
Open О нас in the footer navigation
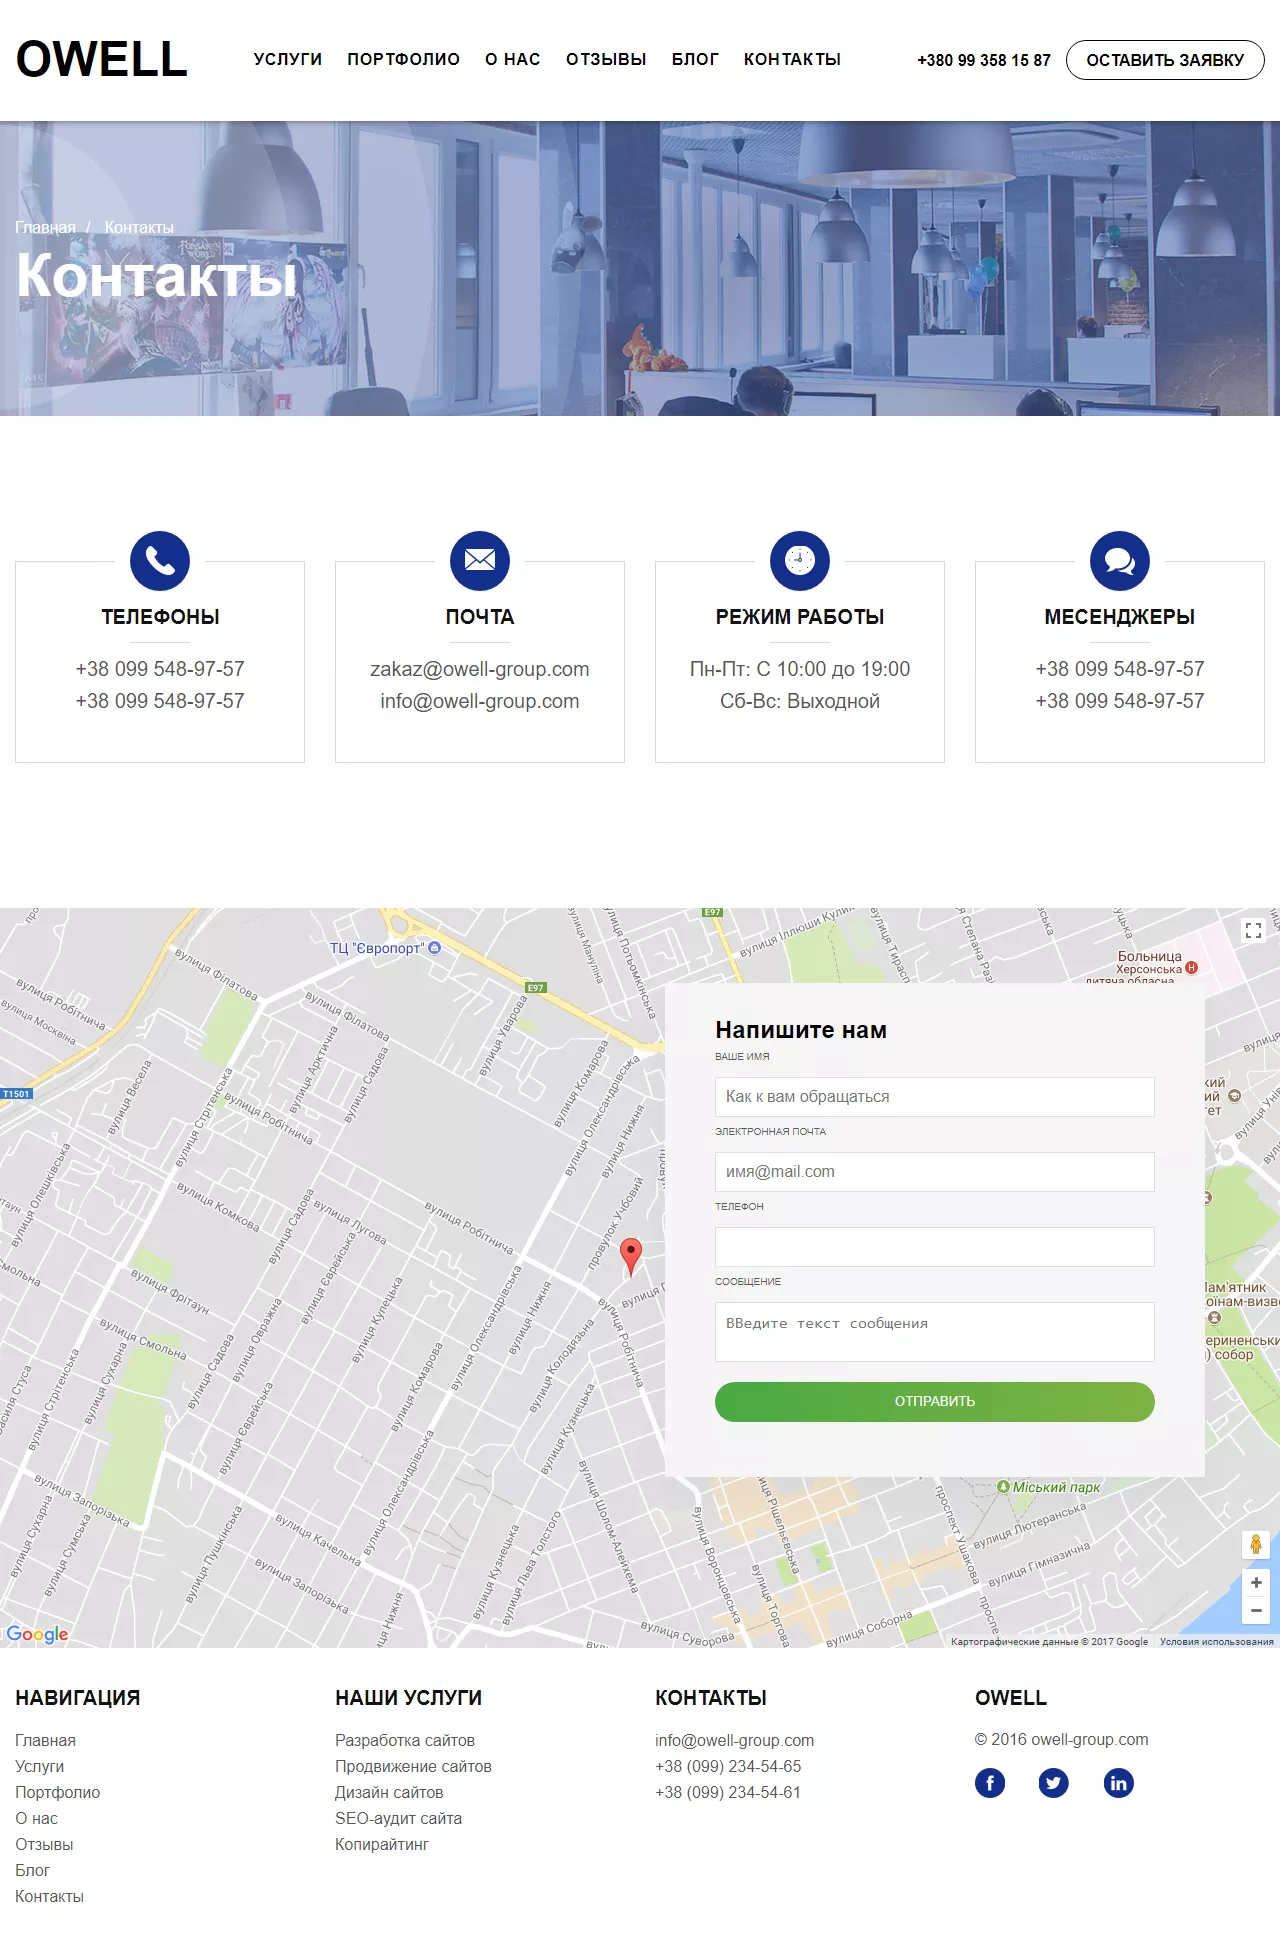tap(36, 1819)
